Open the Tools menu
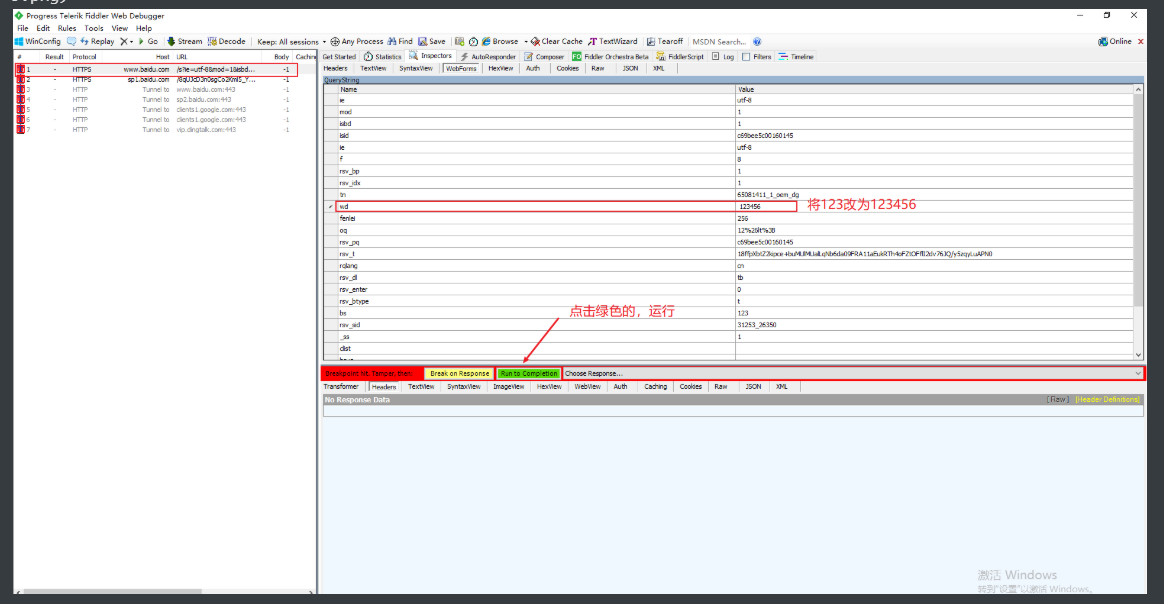Viewport: 1164px width, 604px height. (x=94, y=28)
